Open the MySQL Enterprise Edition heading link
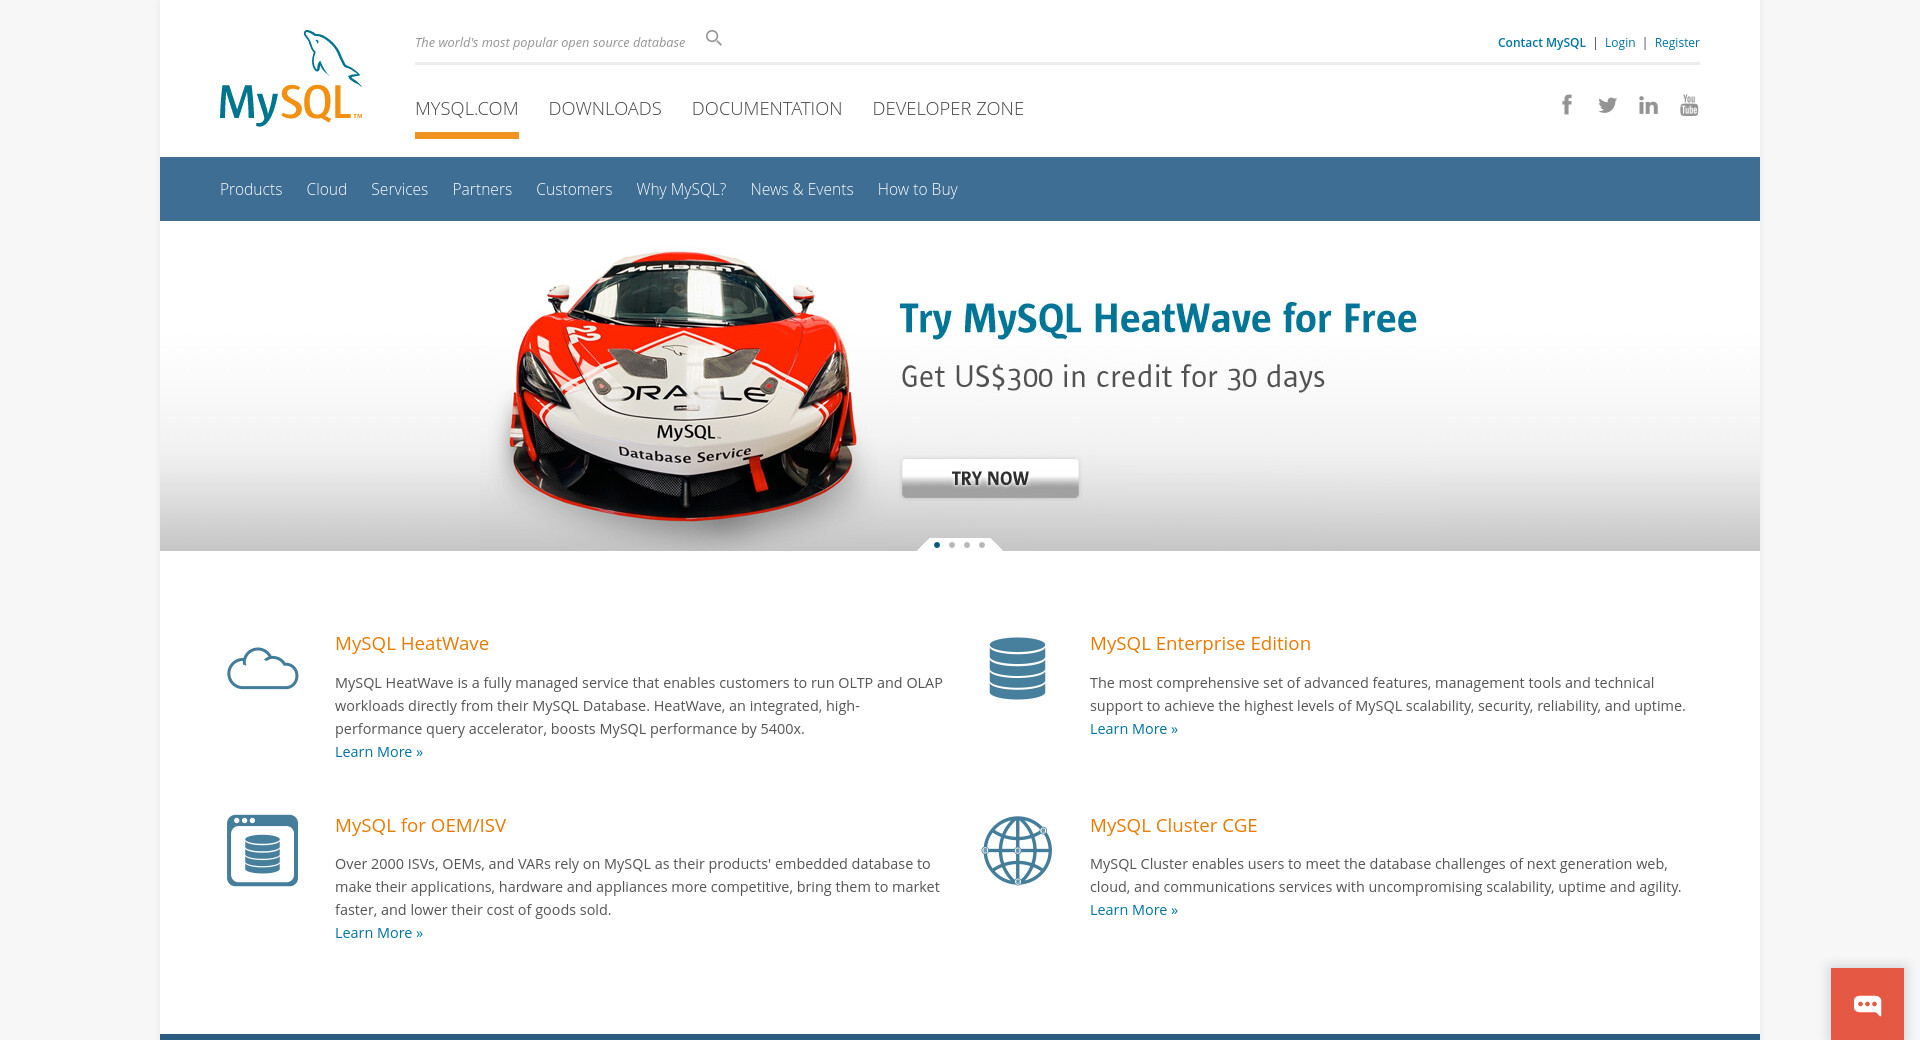Viewport: 1920px width, 1040px height. click(1200, 644)
